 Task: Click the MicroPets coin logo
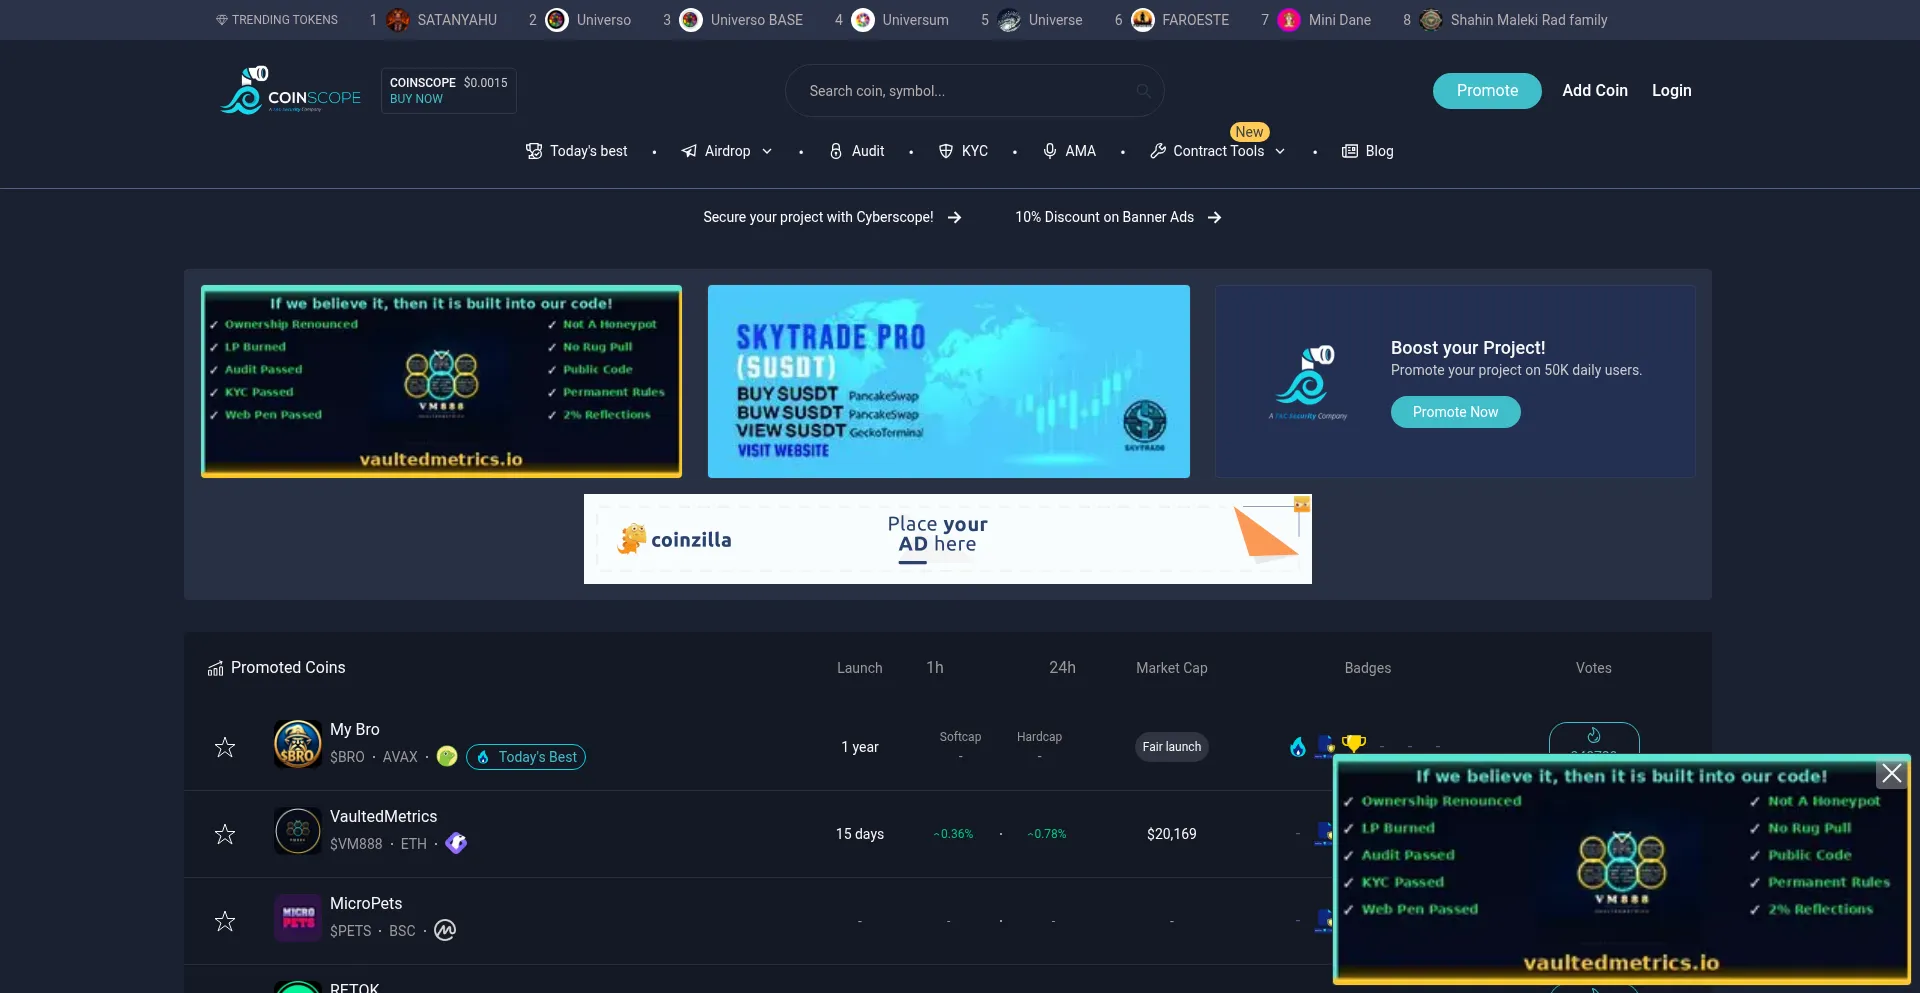click(298, 918)
